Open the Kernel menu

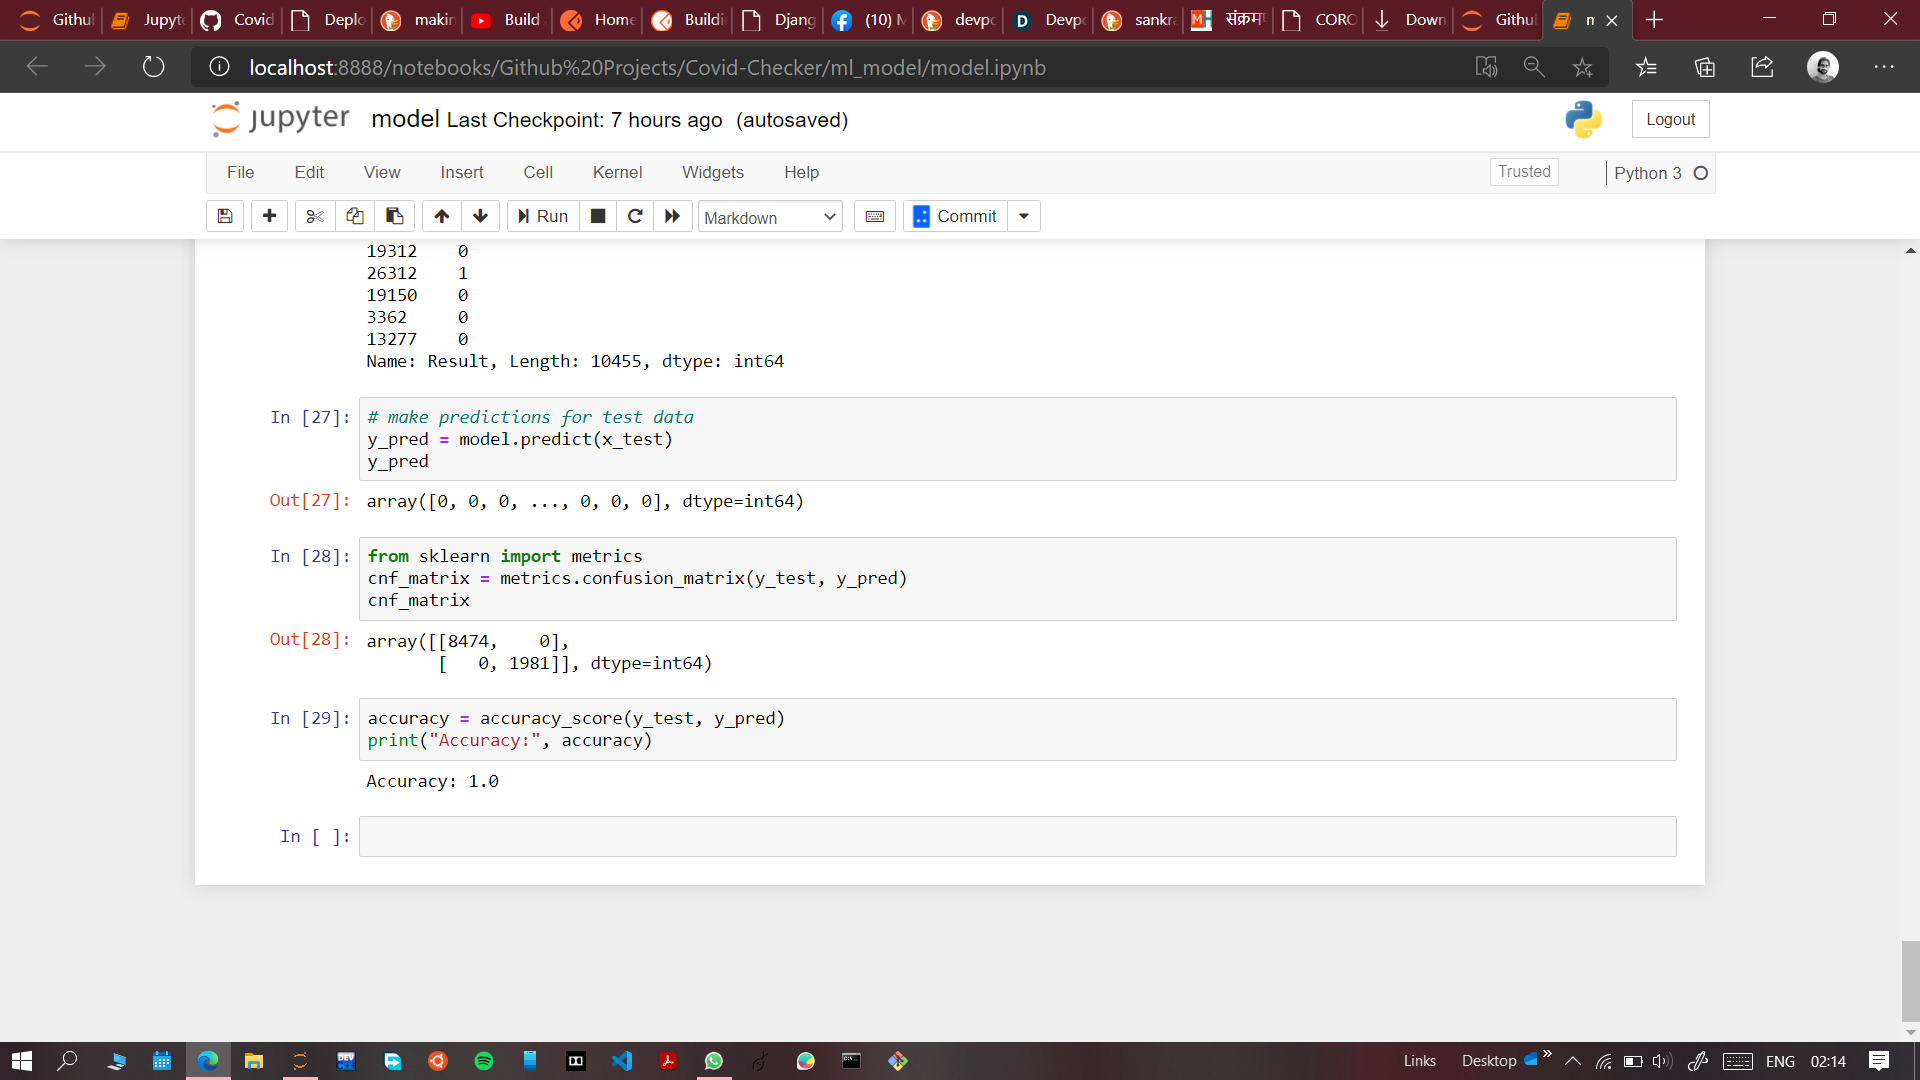617,172
